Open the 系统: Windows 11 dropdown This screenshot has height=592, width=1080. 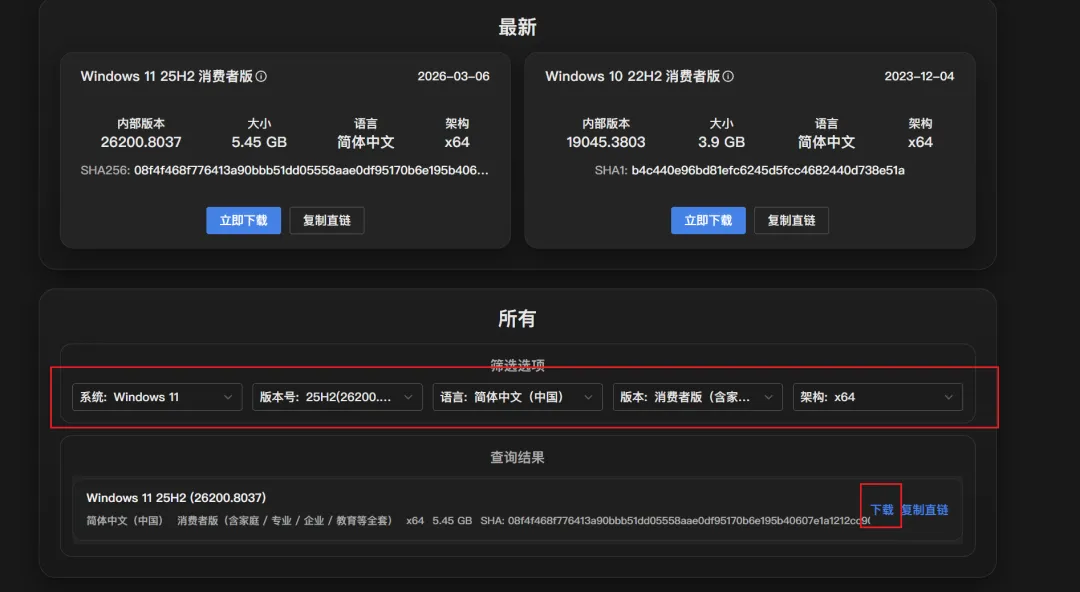157,397
